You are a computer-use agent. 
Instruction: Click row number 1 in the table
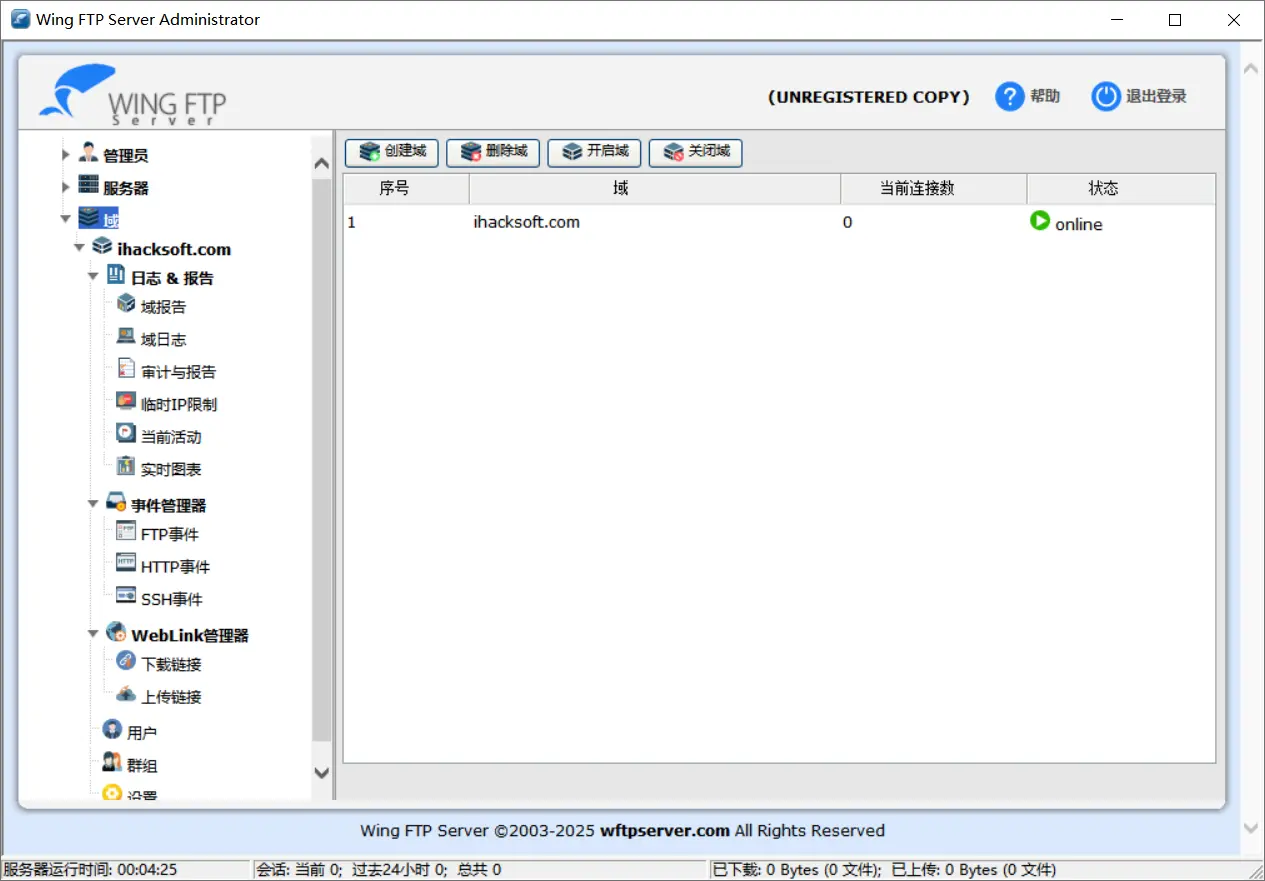click(x=352, y=222)
